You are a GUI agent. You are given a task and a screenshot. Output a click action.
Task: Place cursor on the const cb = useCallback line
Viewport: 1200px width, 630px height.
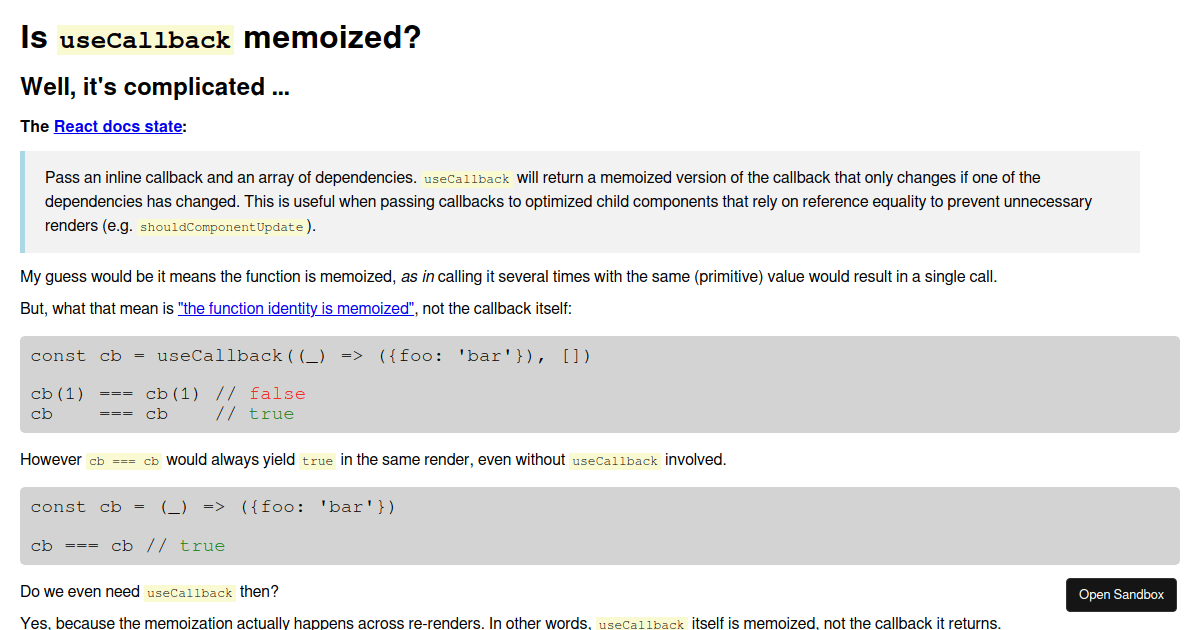coord(311,356)
